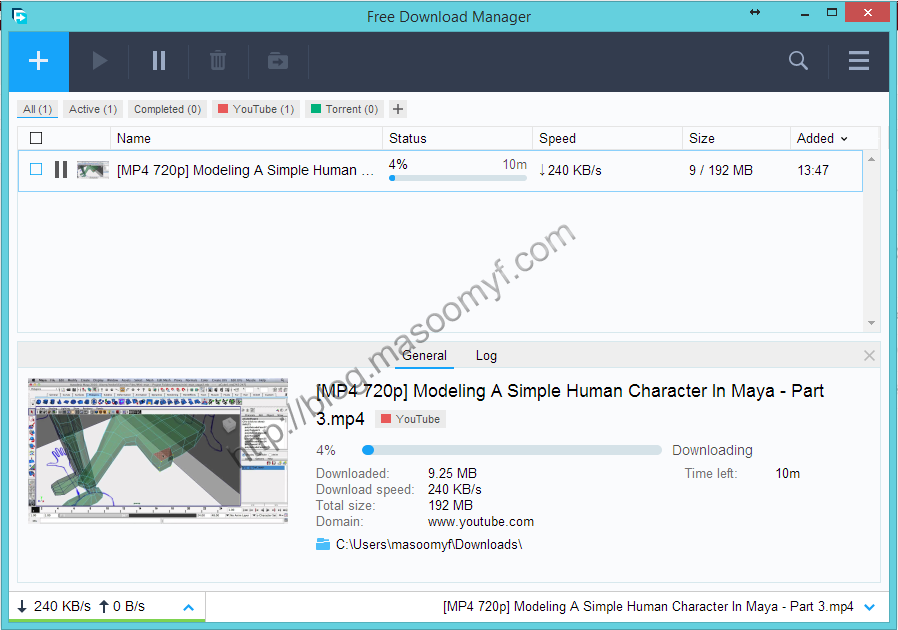Check the Modeling A Simple Human row checkbox
The height and width of the screenshot is (630, 898).
pos(36,169)
